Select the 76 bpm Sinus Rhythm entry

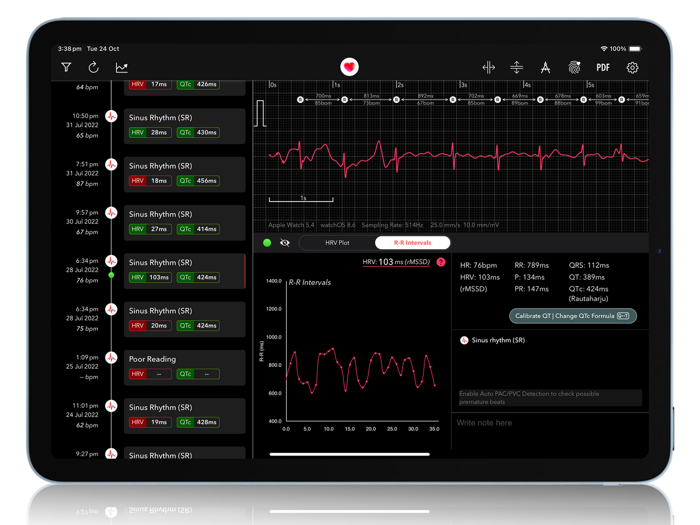click(184, 271)
